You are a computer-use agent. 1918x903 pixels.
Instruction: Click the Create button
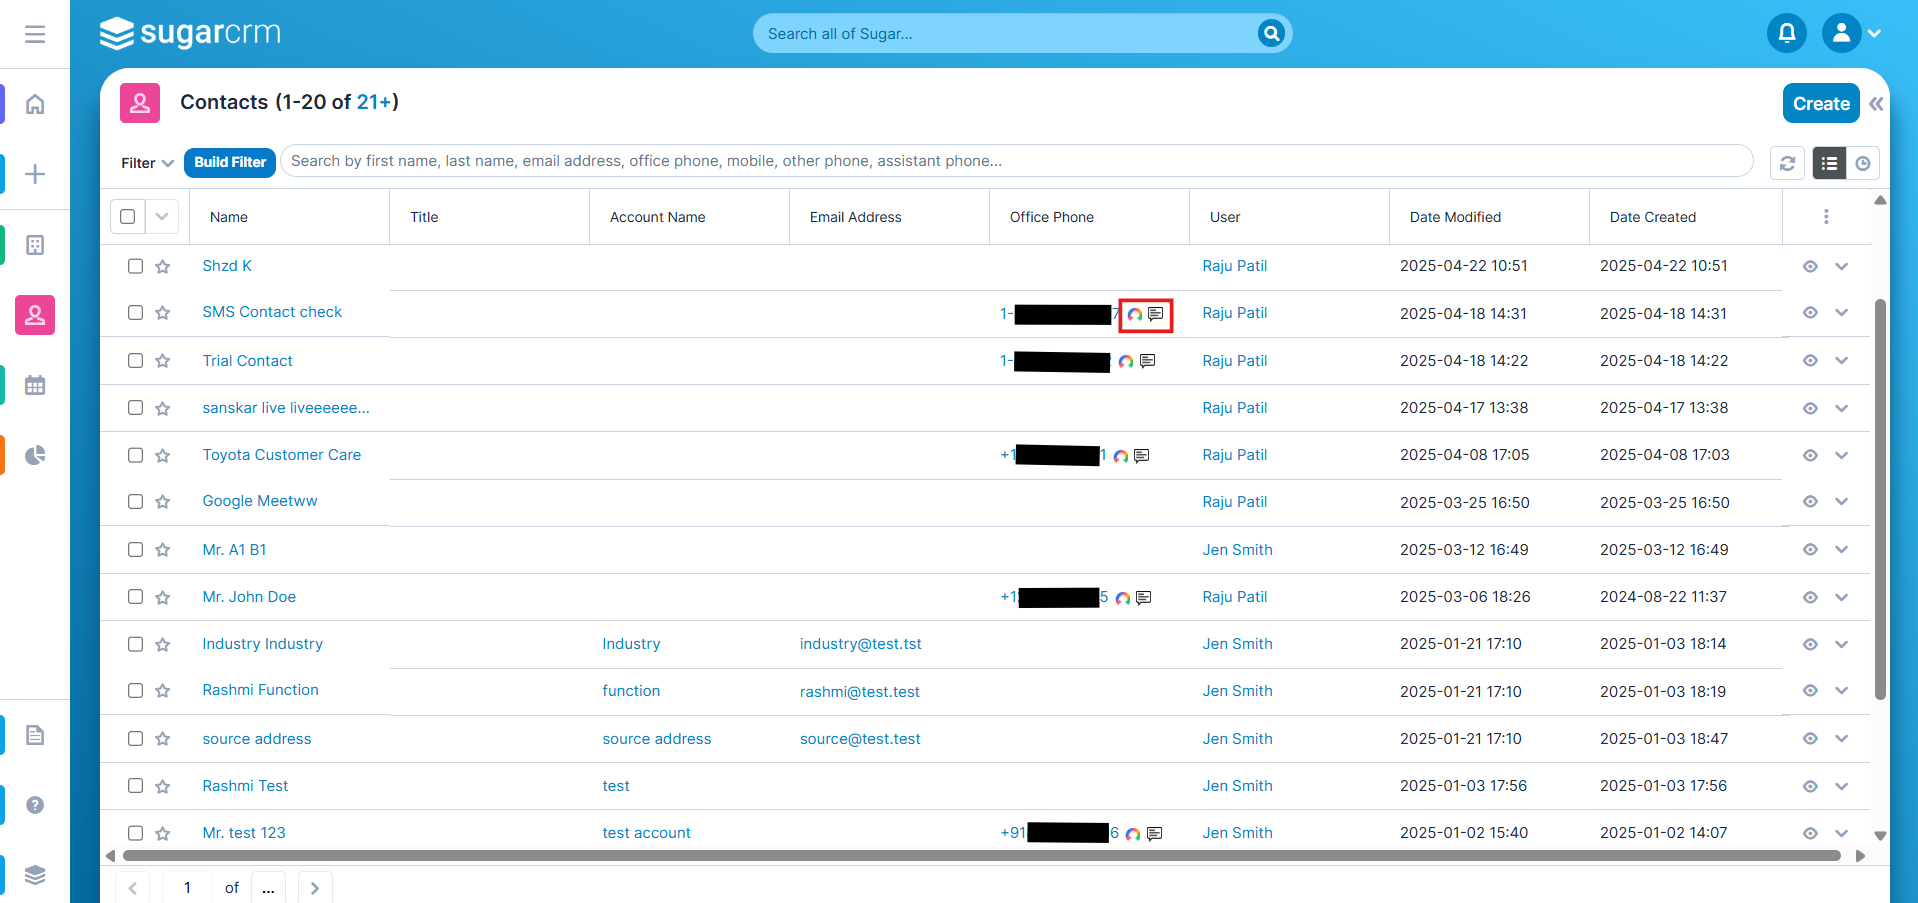point(1821,103)
